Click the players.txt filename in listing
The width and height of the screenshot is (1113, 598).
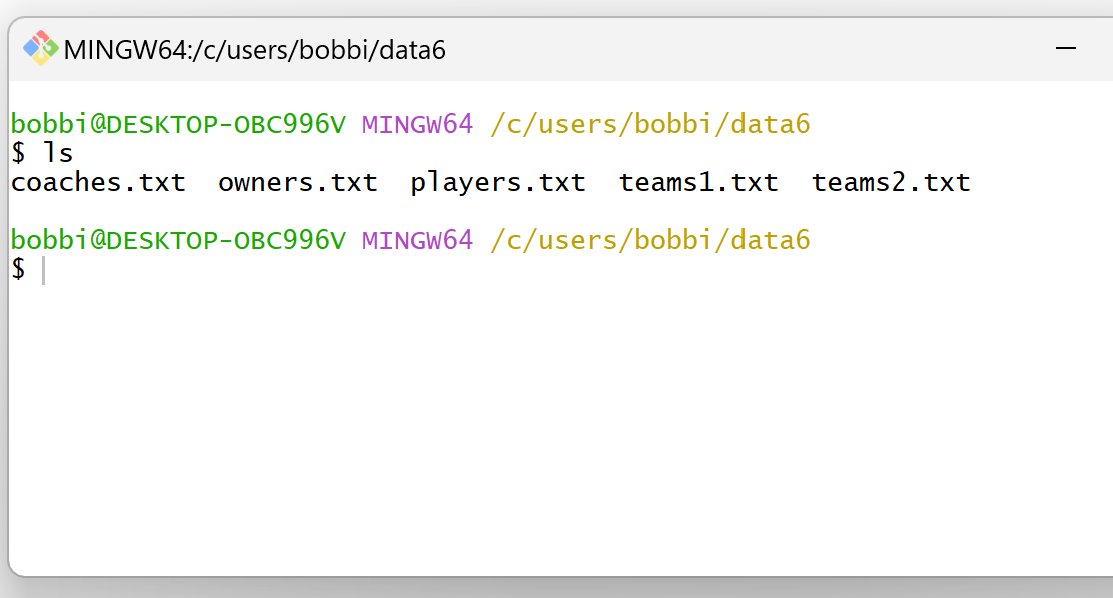pos(498,184)
